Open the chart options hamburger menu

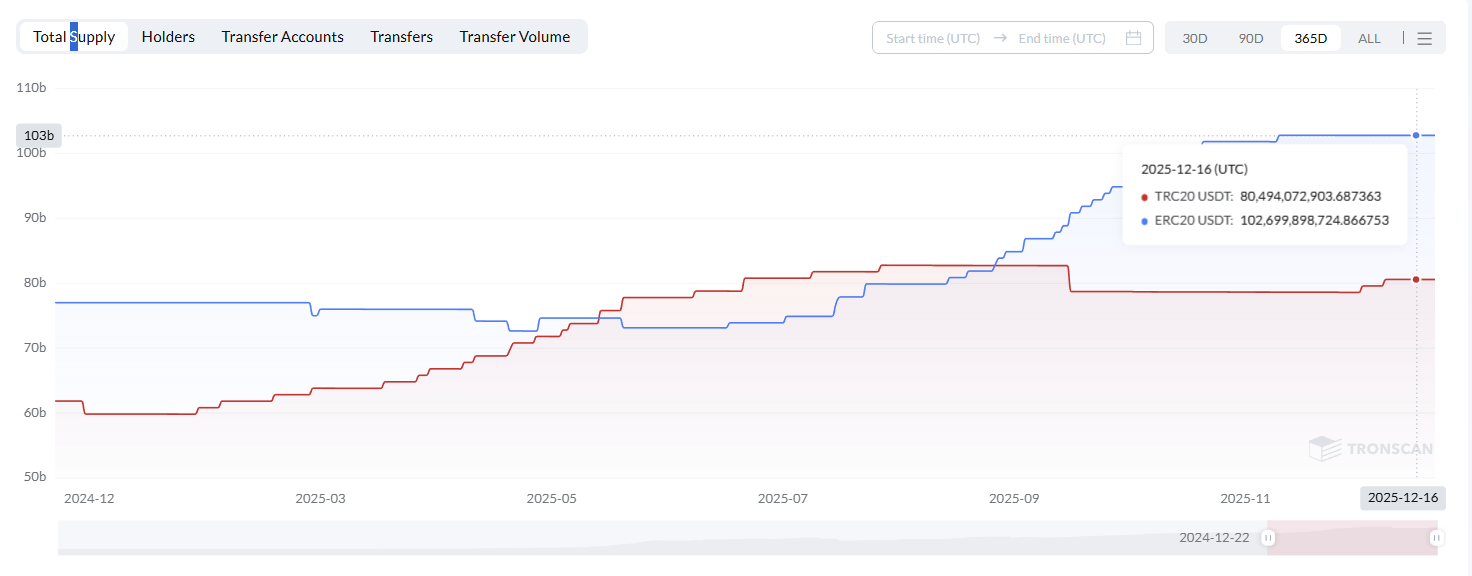(1425, 38)
